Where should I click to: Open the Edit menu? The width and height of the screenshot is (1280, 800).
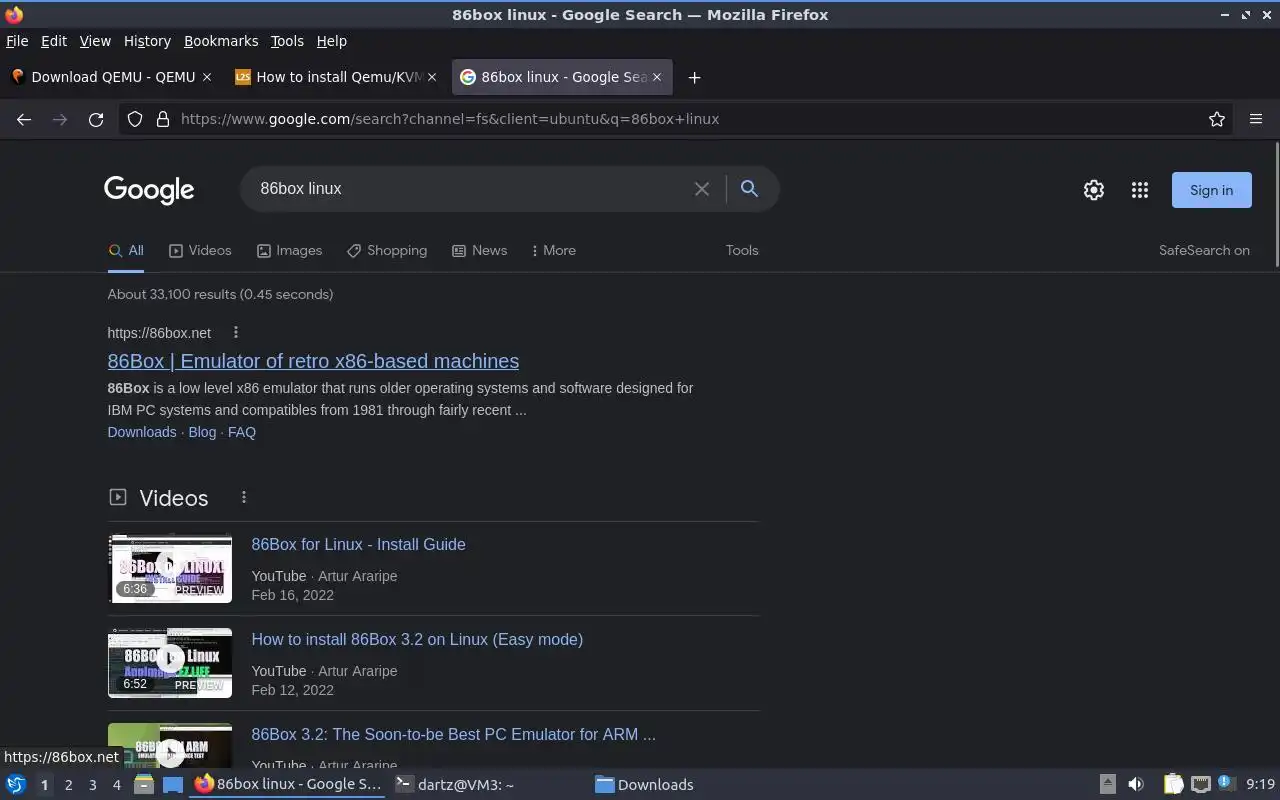point(54,41)
